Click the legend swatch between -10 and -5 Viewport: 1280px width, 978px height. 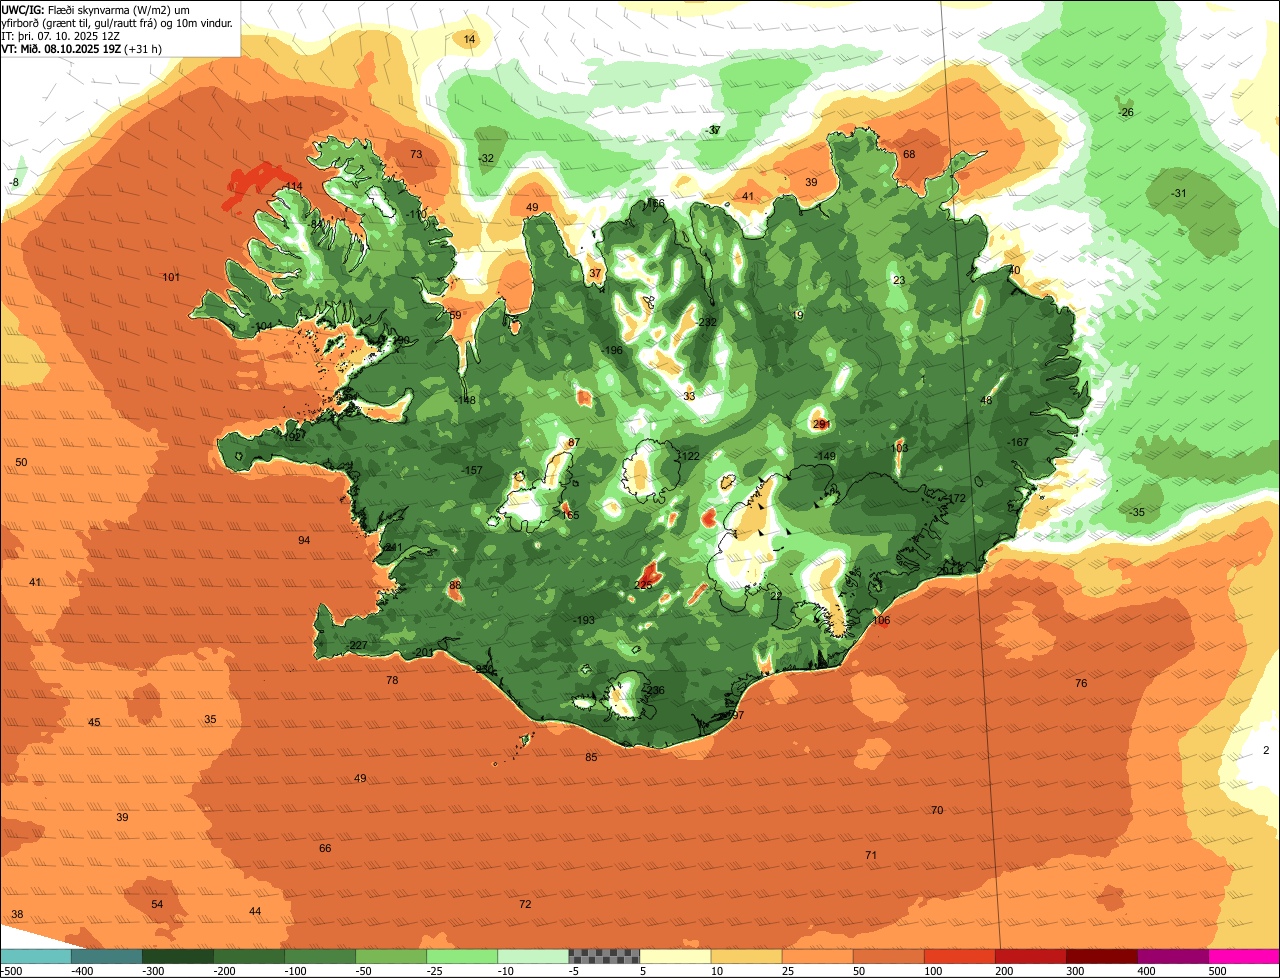tap(533, 956)
